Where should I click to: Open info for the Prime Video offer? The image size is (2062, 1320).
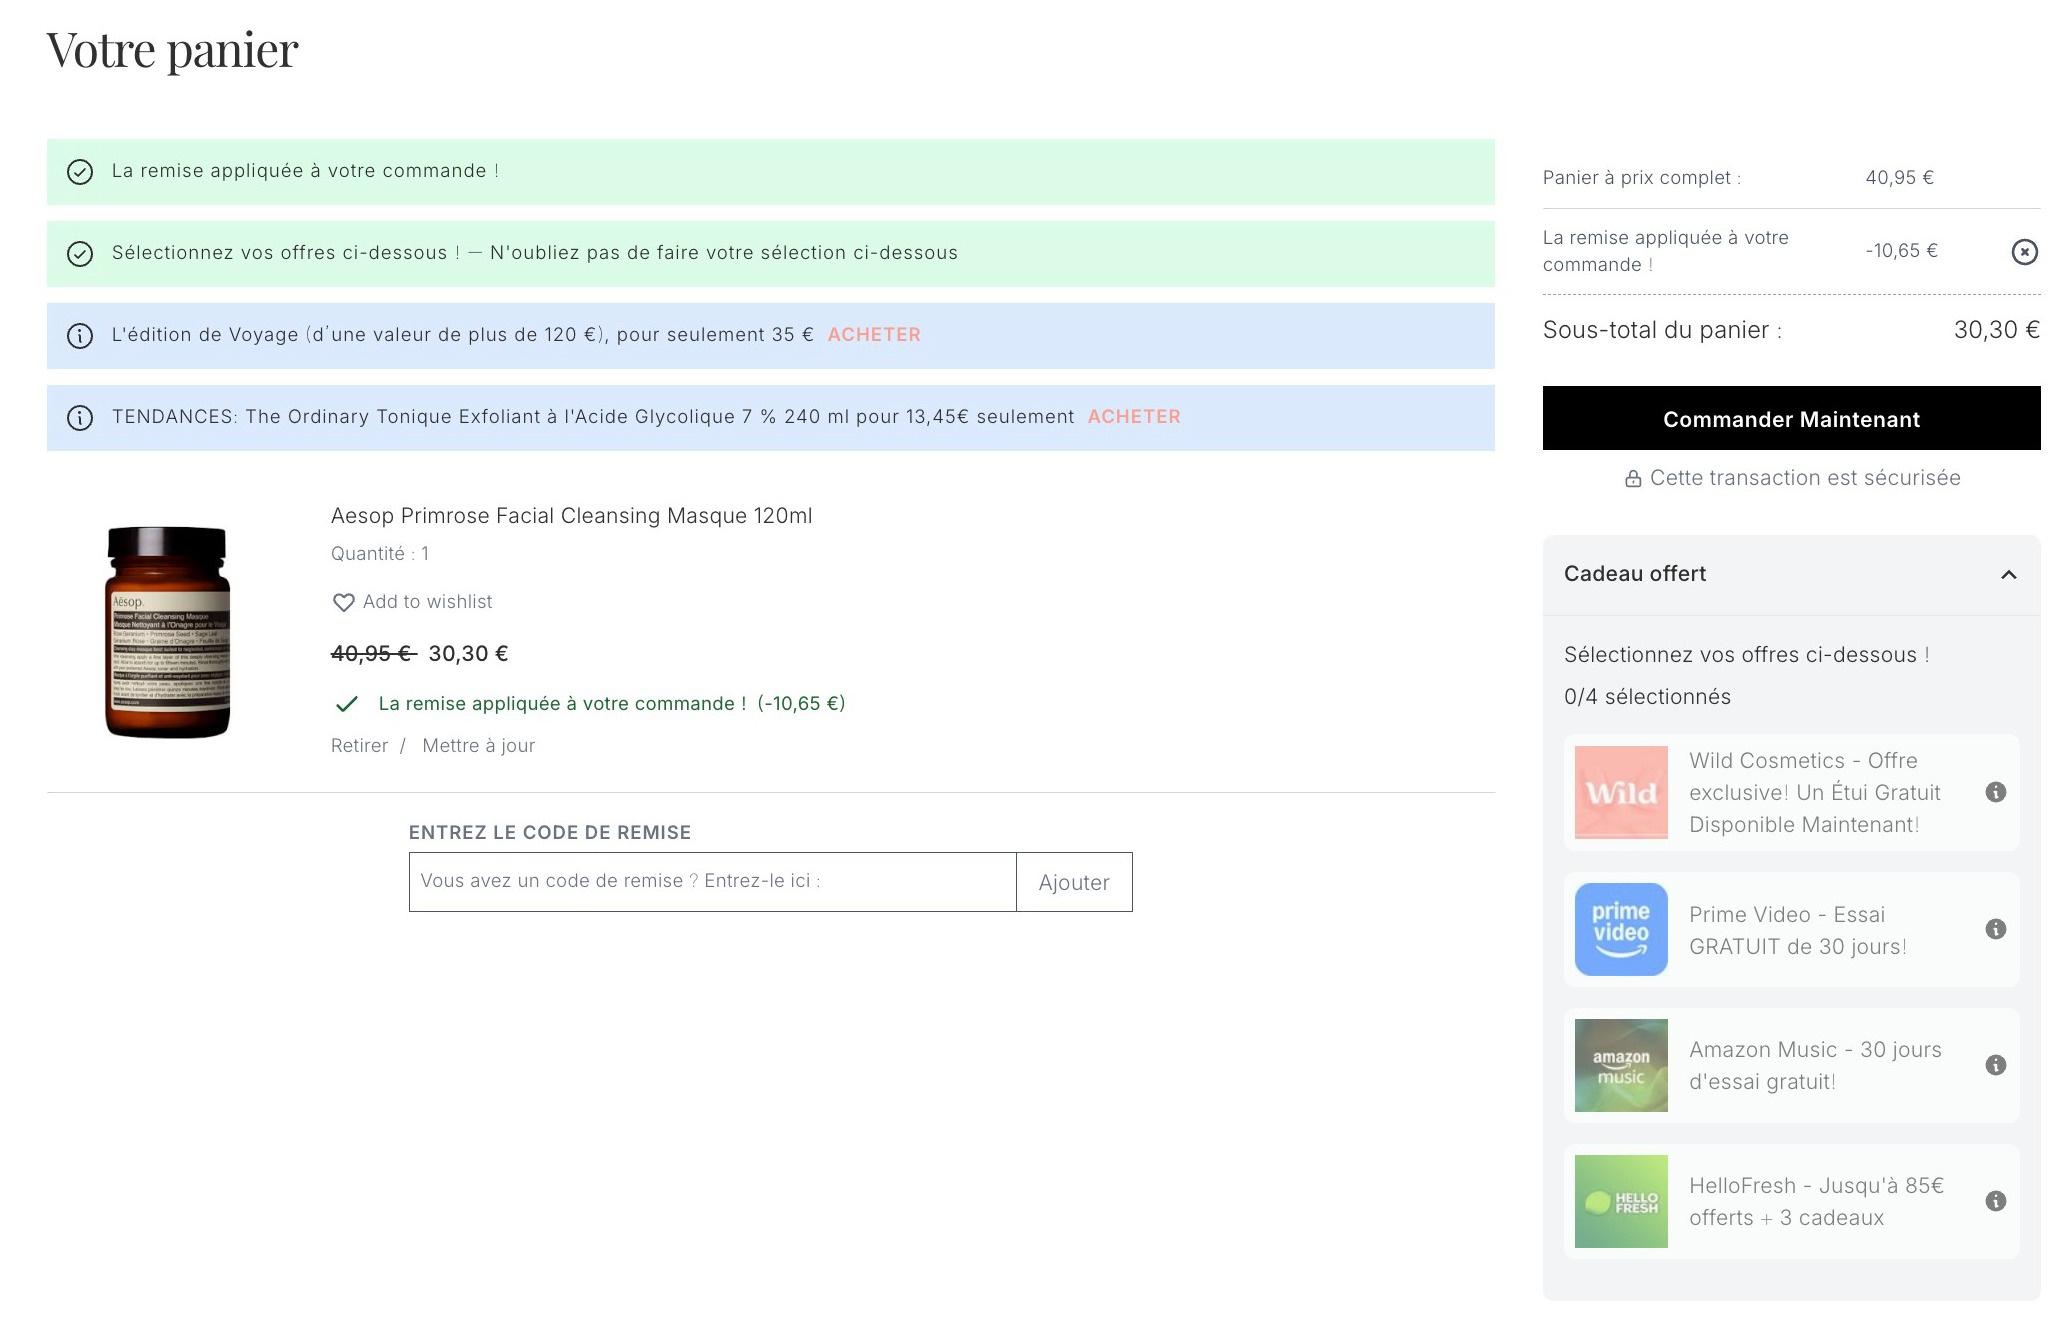pos(1995,929)
